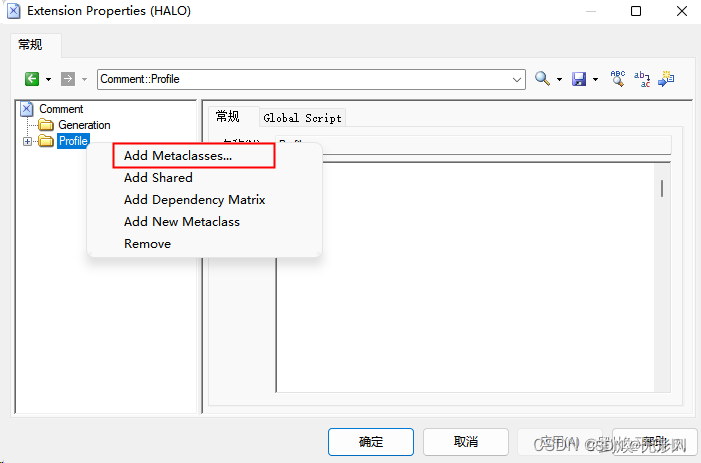Select the Profile folder in the tree

coord(73,141)
